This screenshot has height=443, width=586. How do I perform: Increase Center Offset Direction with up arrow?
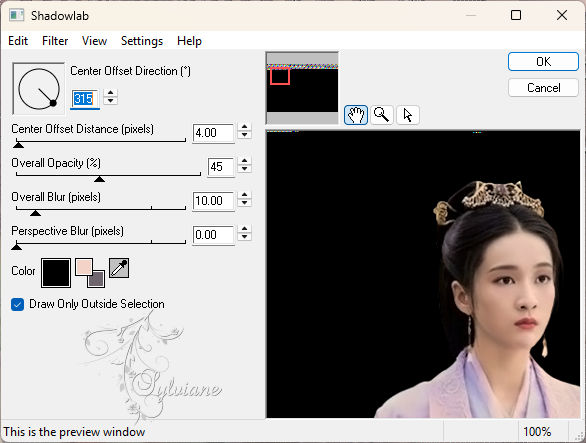pos(110,93)
